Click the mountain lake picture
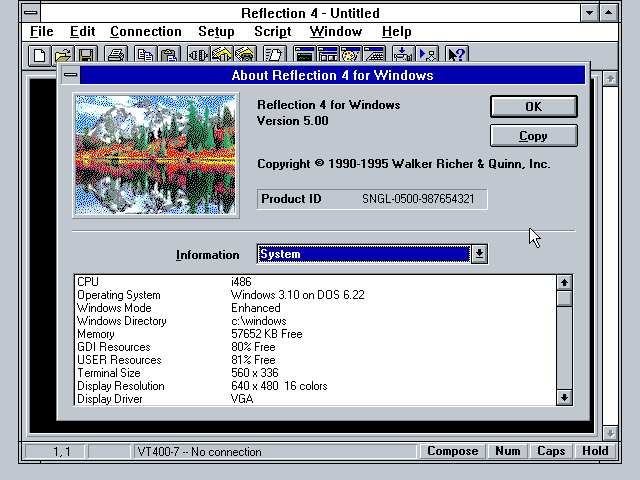640x480 pixels. [156, 155]
